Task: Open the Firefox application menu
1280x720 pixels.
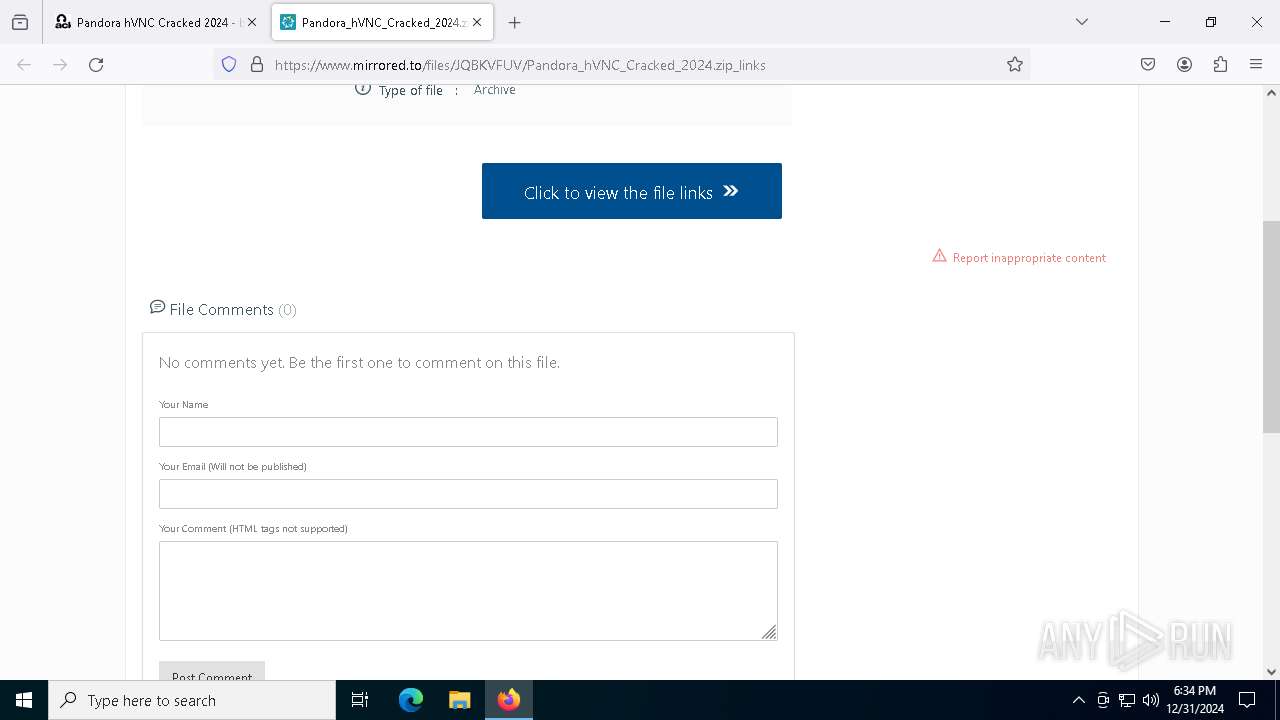Action: 1256,64
